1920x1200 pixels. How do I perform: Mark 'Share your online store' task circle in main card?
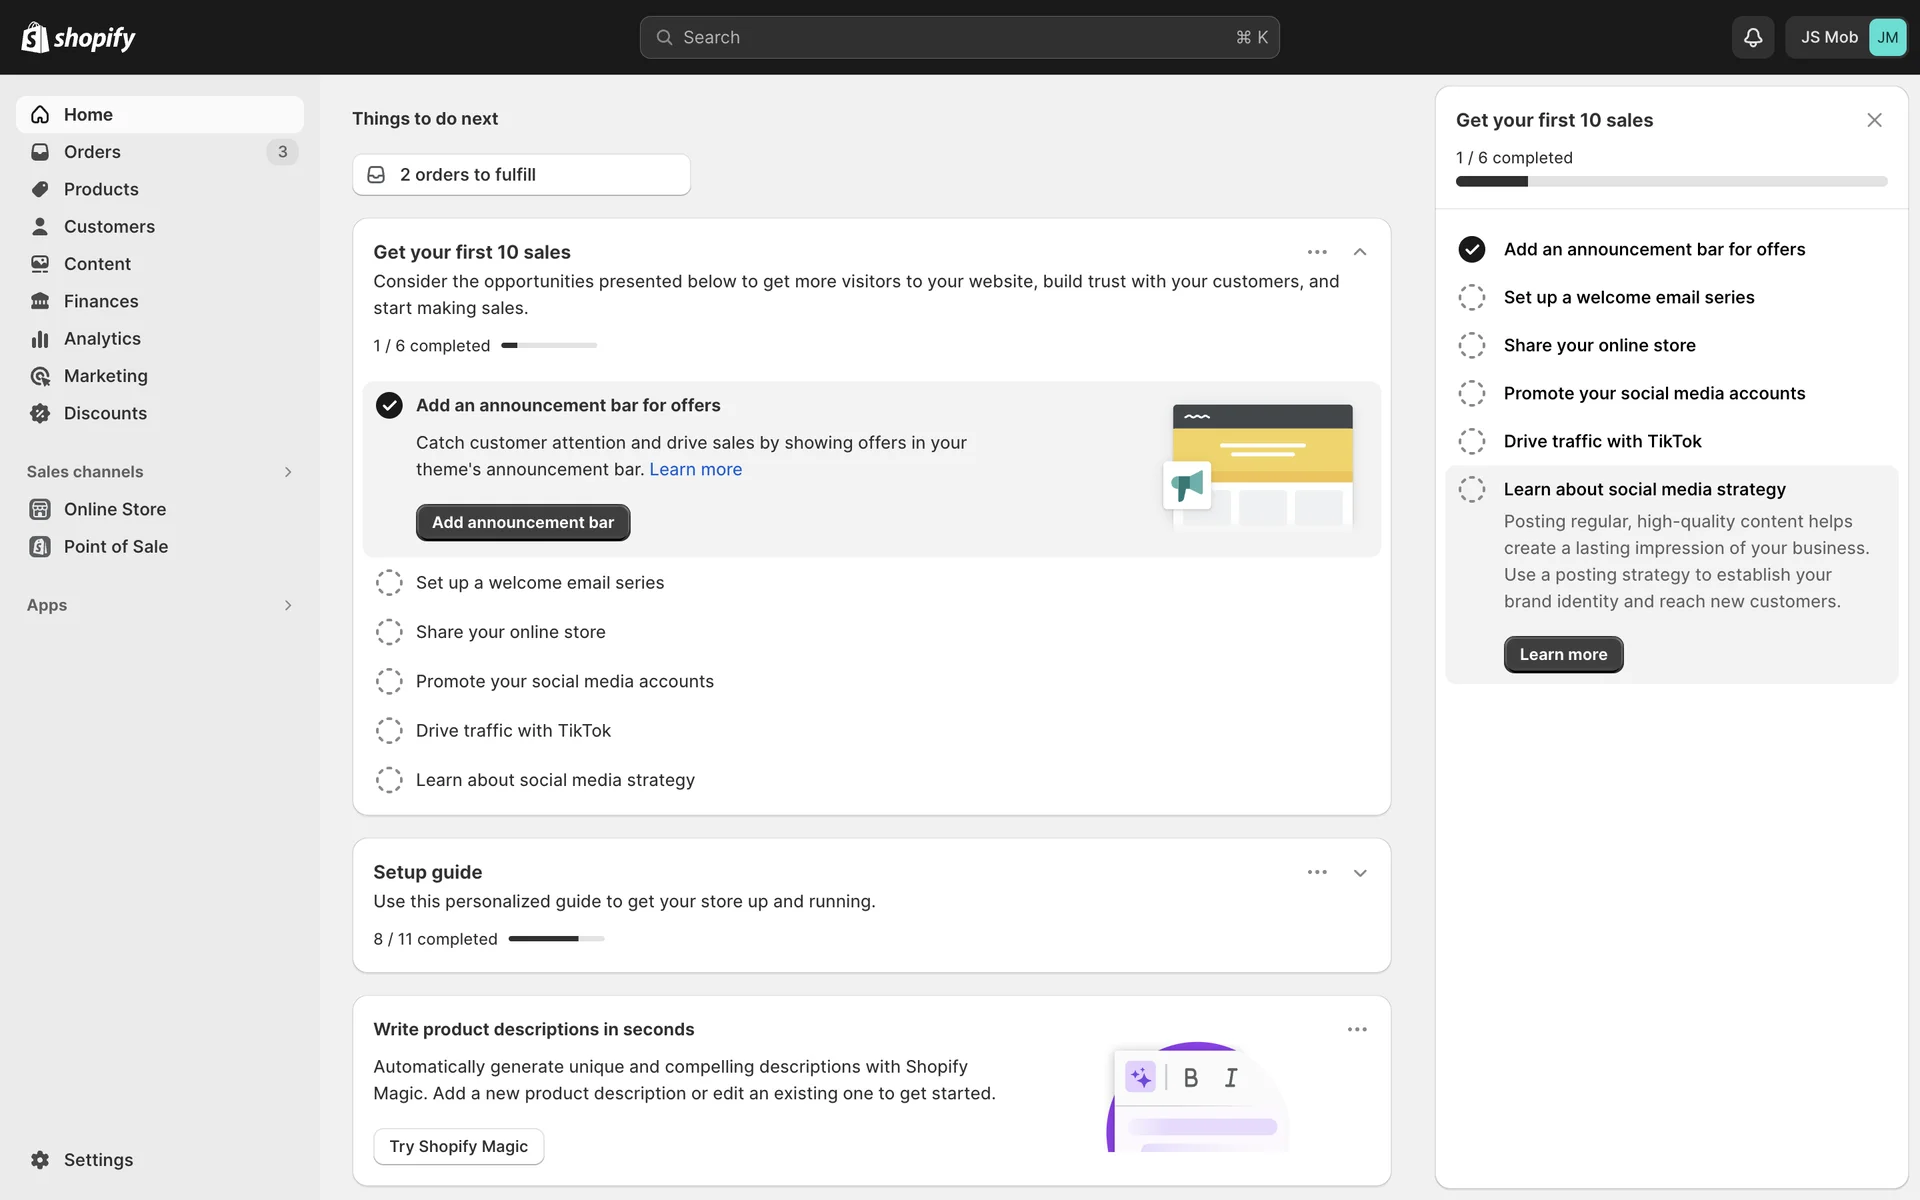(389, 632)
